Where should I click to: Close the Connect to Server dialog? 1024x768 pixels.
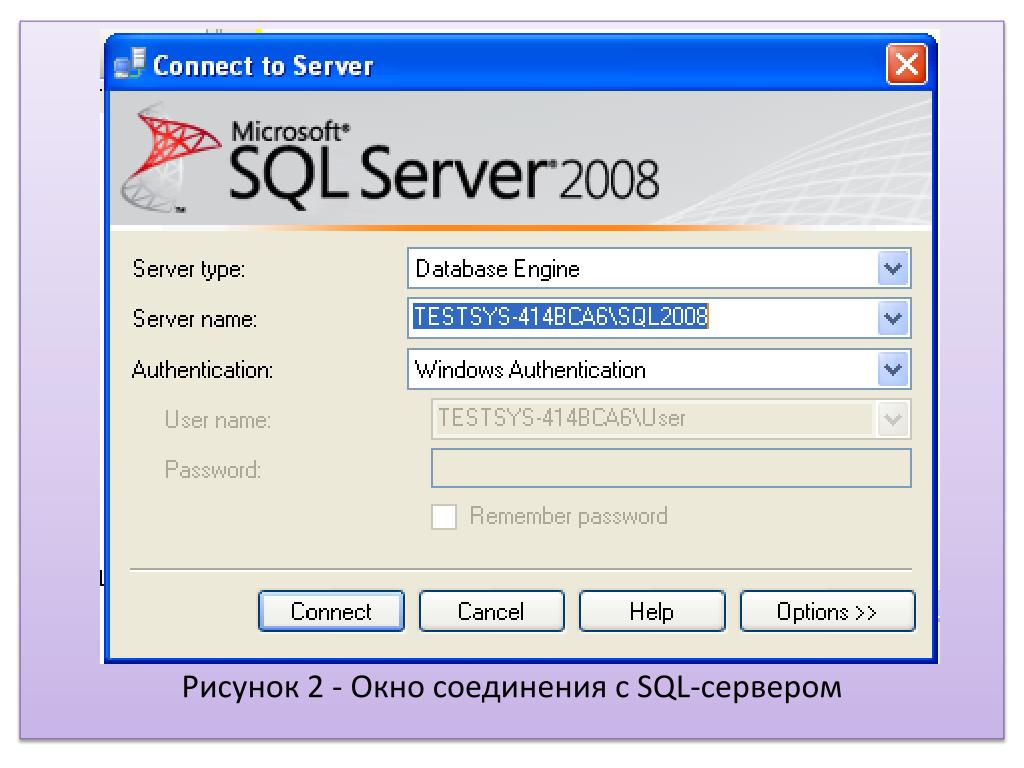[x=906, y=65]
